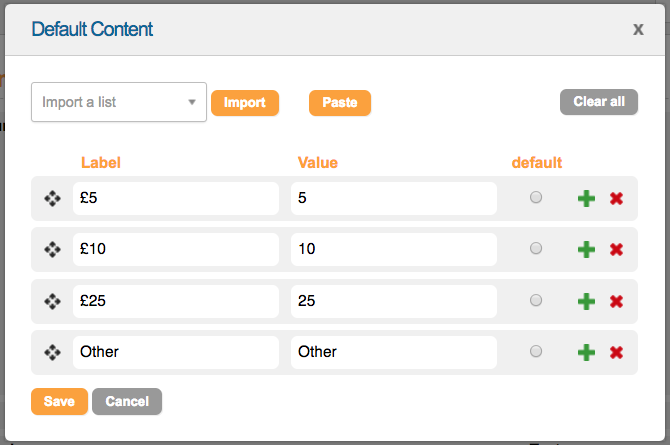Screen dimensions: 670x445
Task: Open the Import a list dropdown
Action: [x=119, y=102]
